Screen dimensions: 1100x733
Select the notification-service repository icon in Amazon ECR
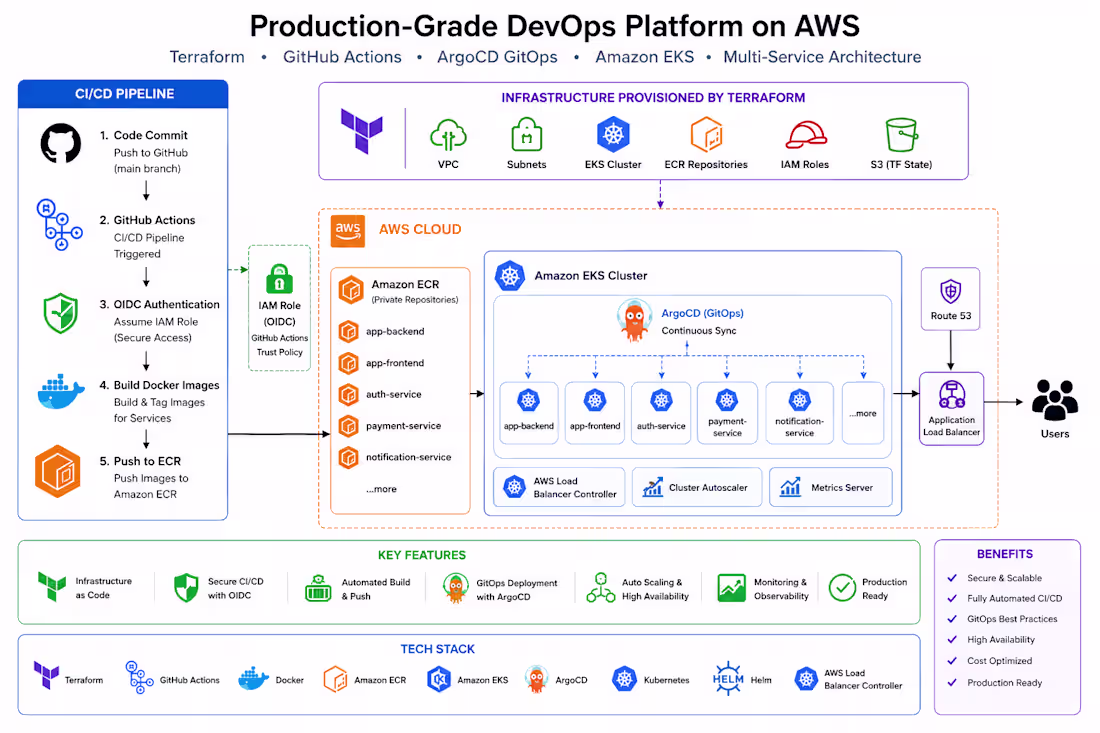click(349, 457)
